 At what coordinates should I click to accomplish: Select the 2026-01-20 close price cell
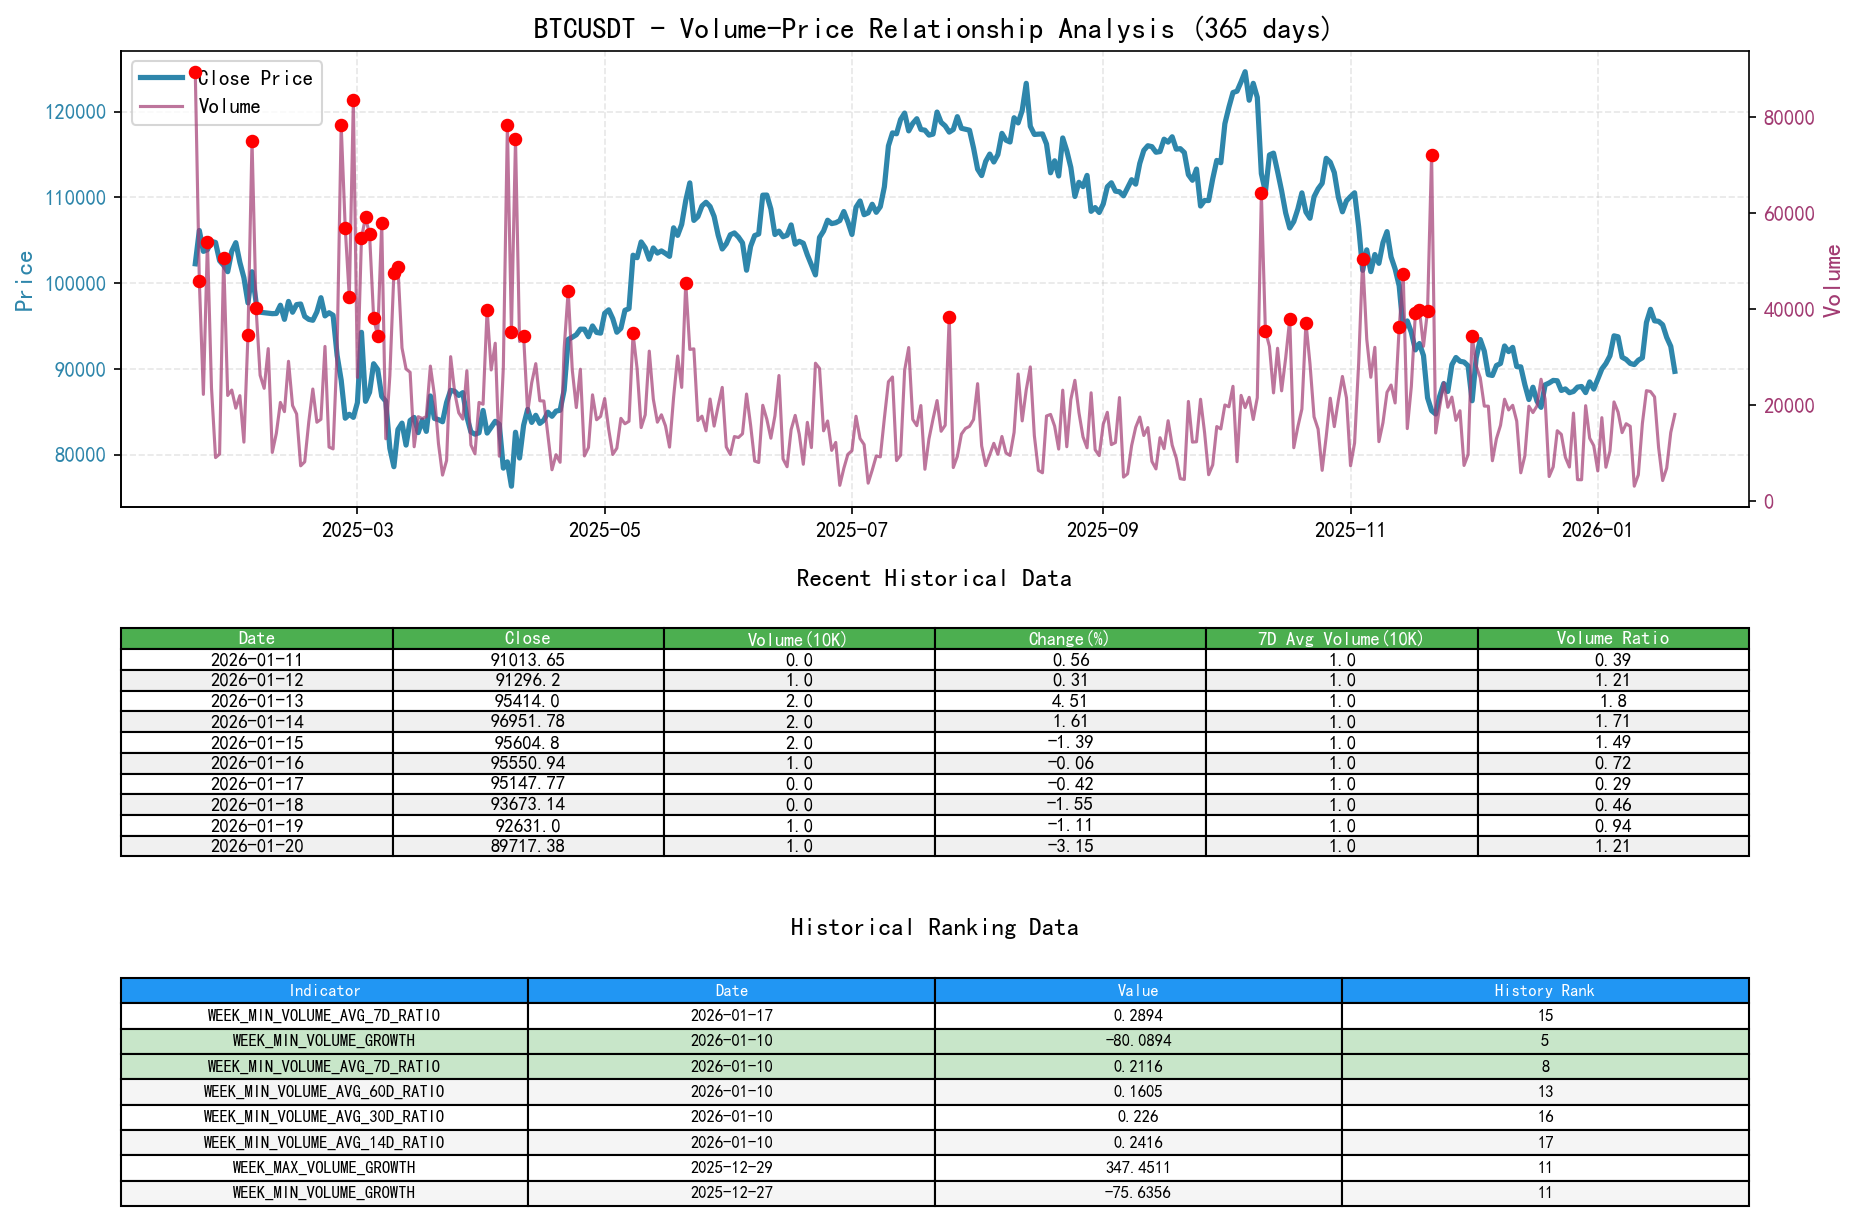tap(530, 845)
